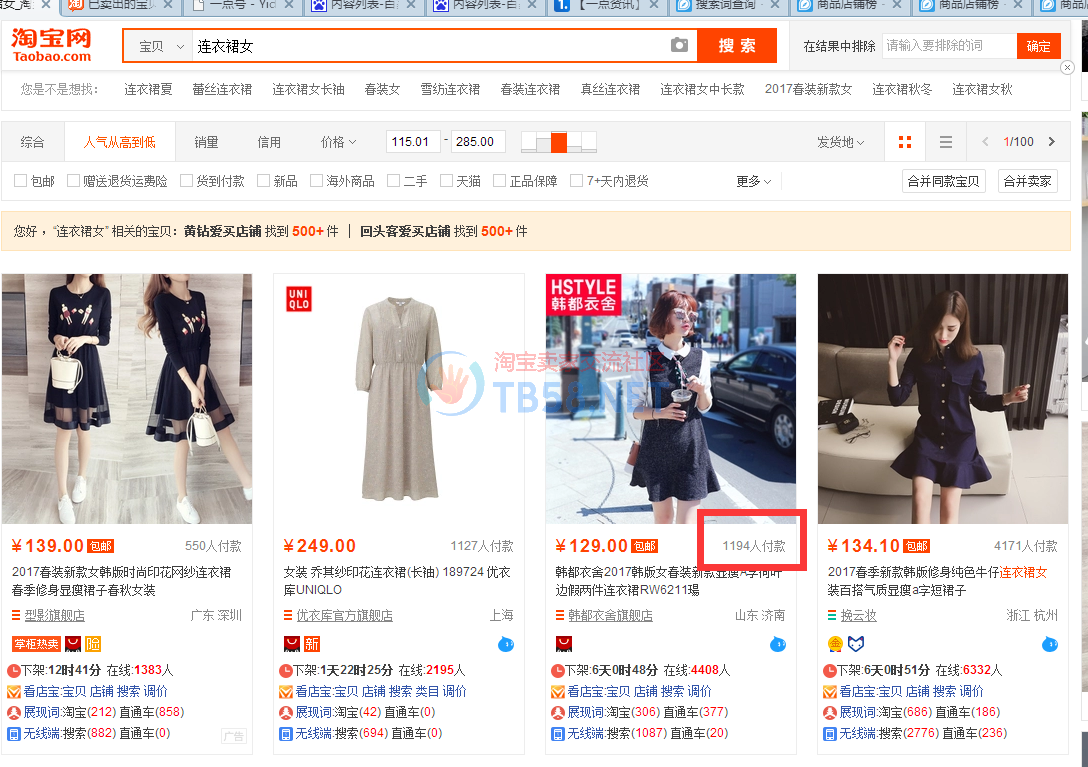Screen dimensions: 1088x767
Task: Click the highlighted orange price distribution bar
Action: [559, 142]
